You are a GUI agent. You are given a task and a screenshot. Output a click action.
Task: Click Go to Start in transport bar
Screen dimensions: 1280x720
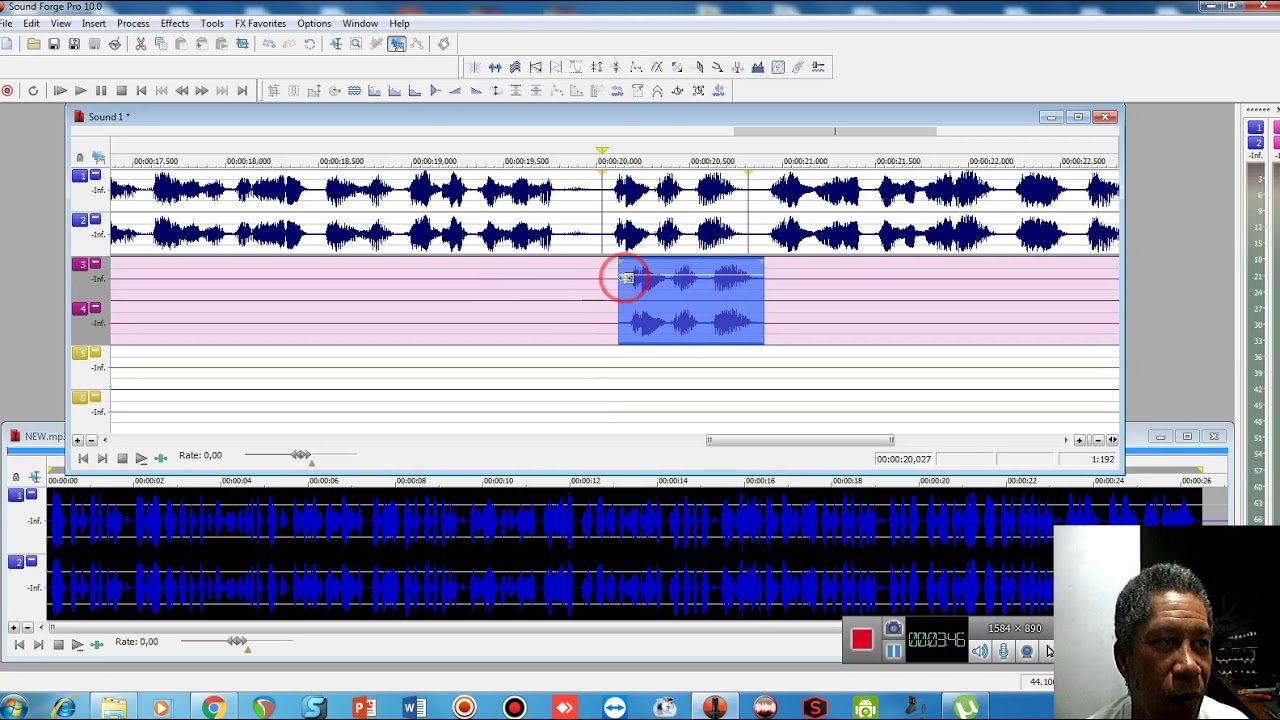(x=141, y=91)
